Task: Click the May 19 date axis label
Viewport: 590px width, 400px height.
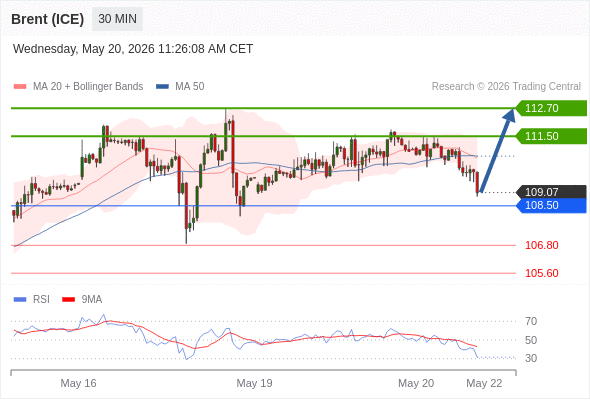Action: click(254, 383)
